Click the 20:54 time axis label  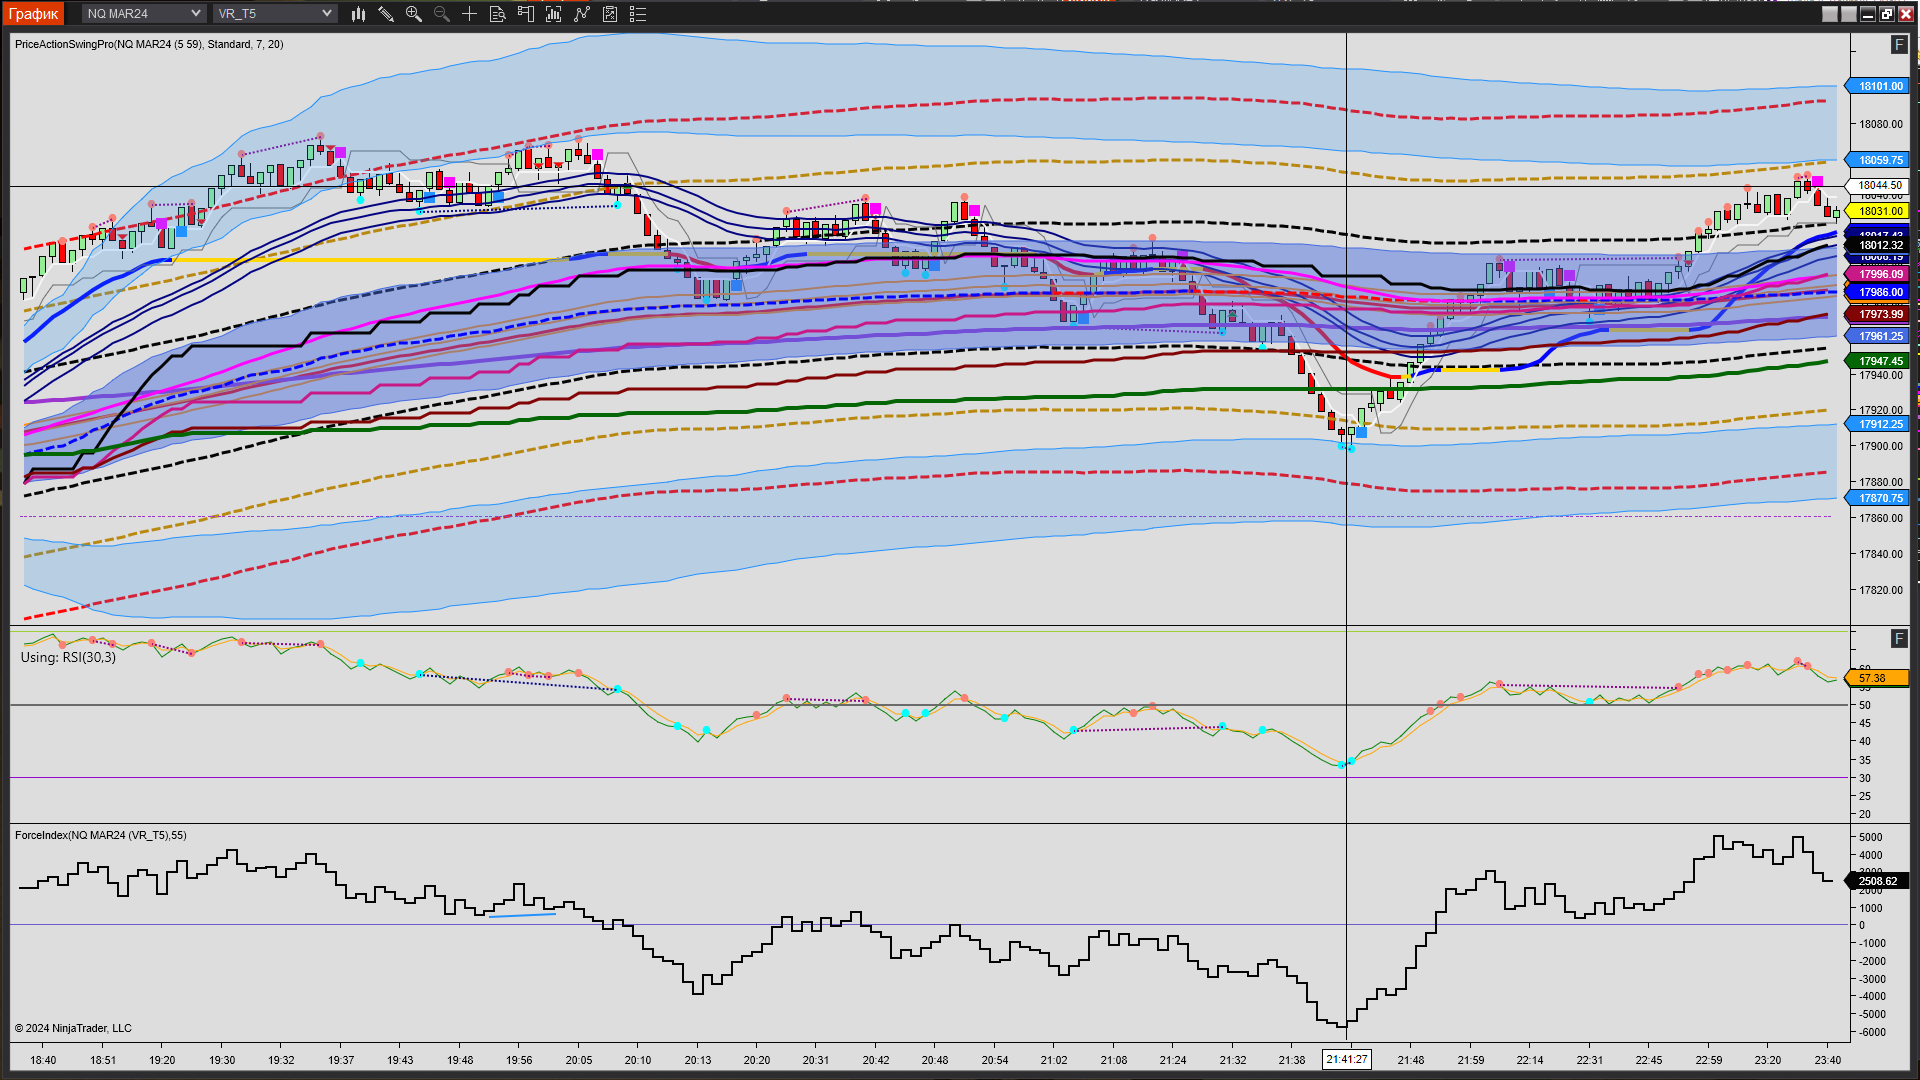(x=995, y=1061)
